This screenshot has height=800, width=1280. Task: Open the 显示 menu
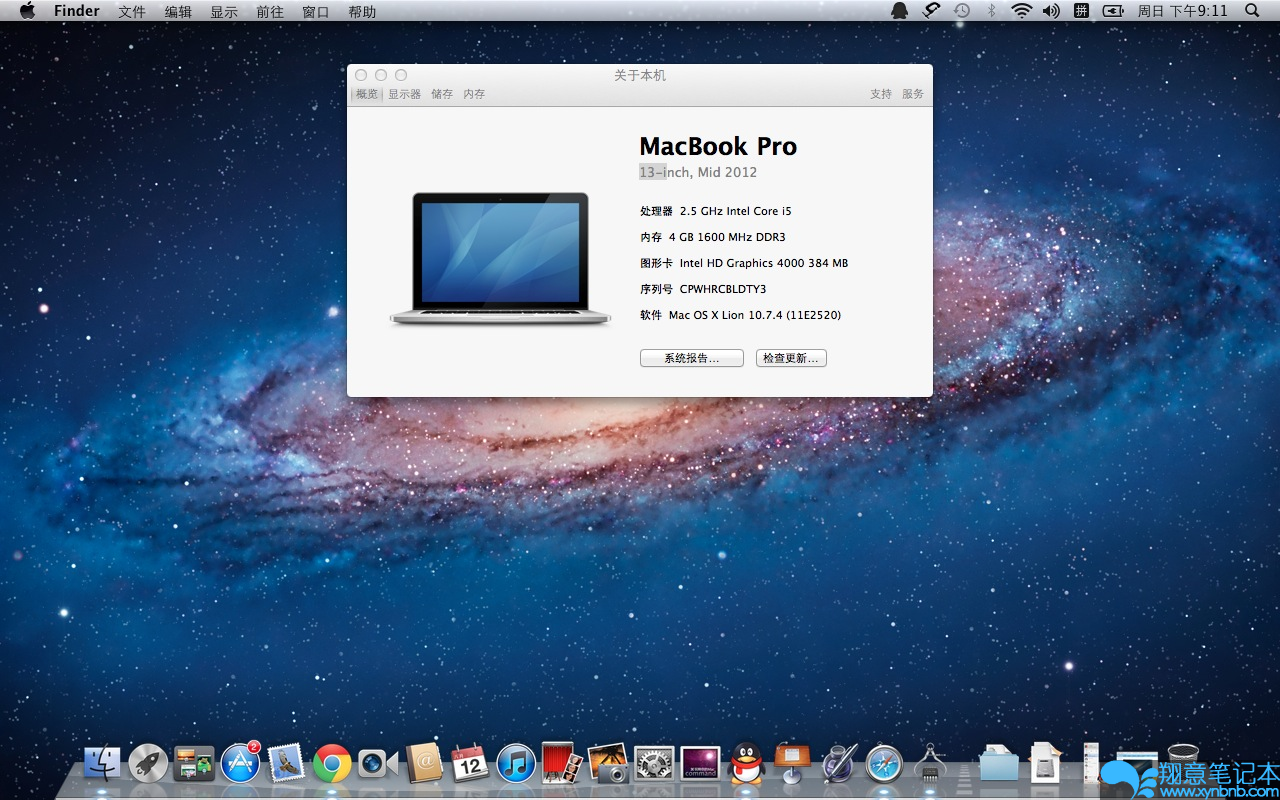pyautogui.click(x=224, y=12)
